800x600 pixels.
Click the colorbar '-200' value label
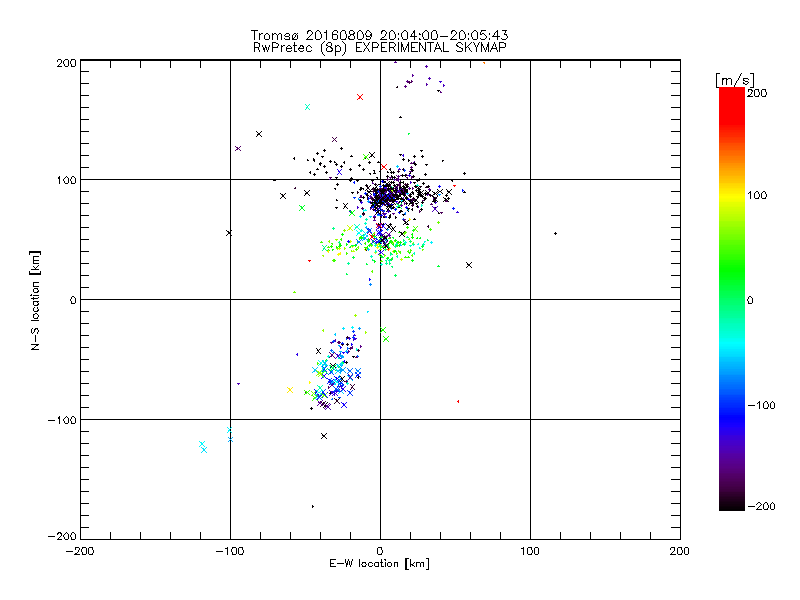coord(761,506)
